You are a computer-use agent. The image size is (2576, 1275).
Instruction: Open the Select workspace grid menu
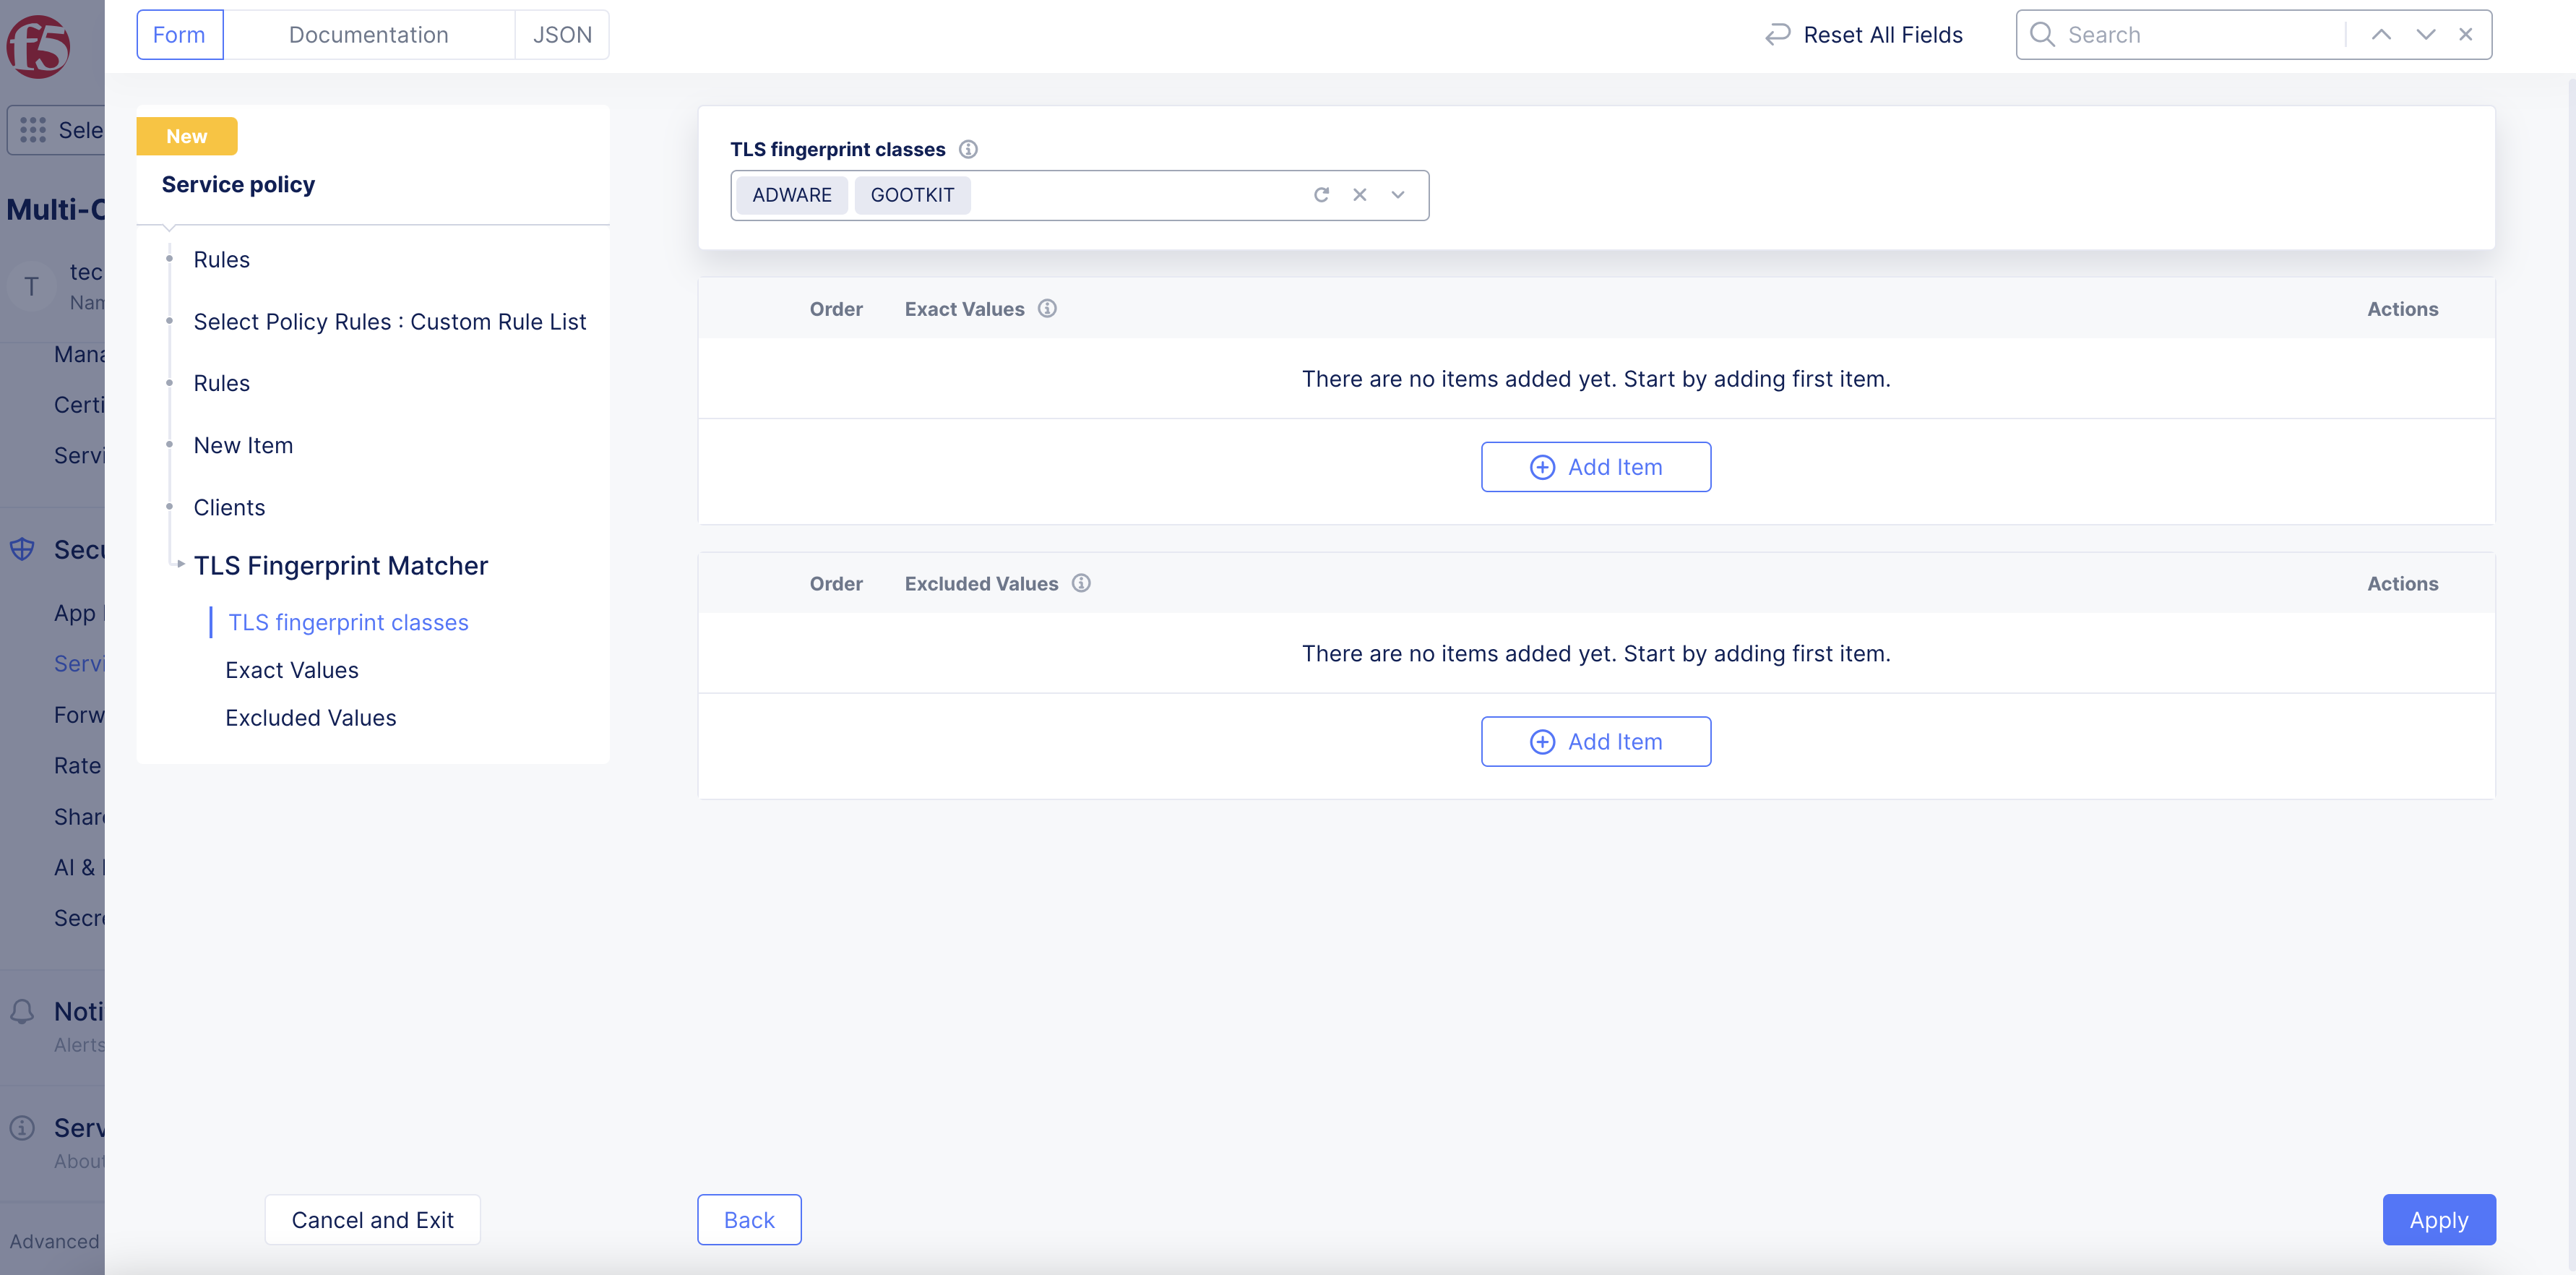coord(34,130)
